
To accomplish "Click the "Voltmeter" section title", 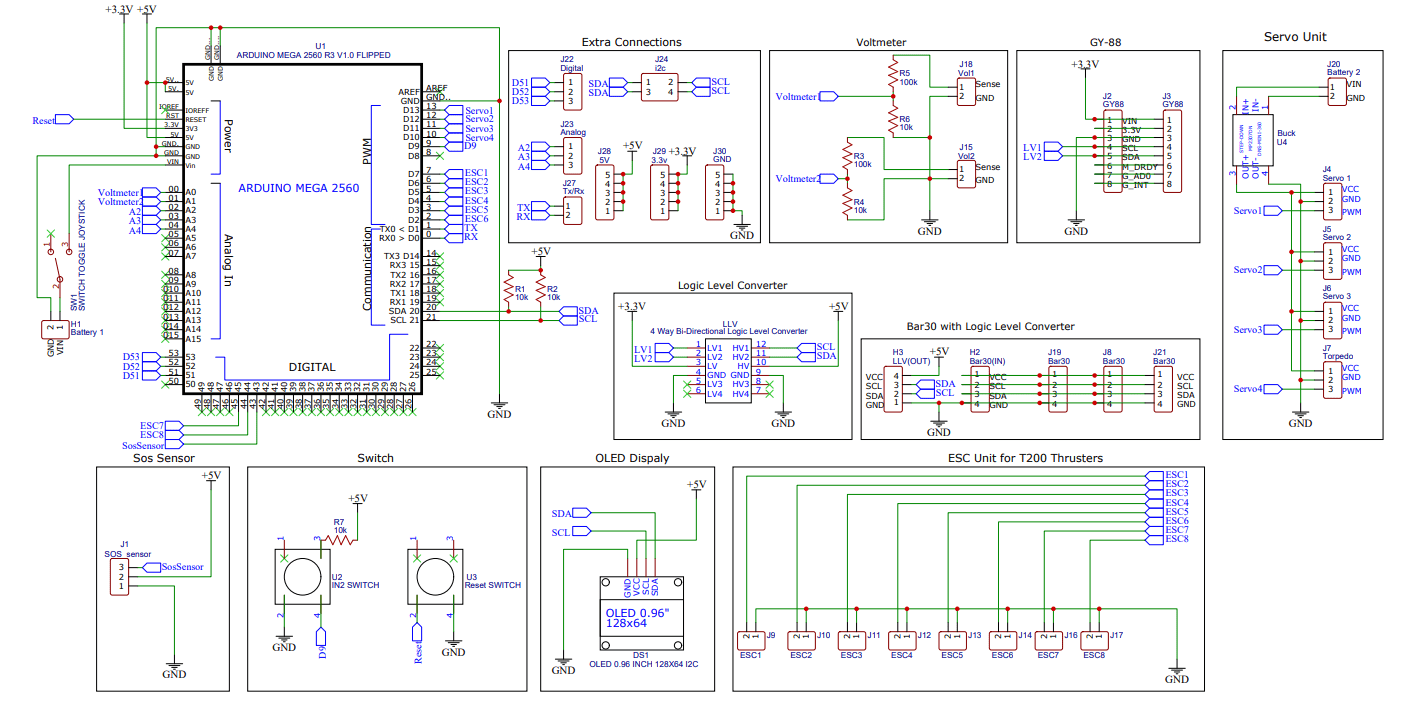I will tap(881, 42).
